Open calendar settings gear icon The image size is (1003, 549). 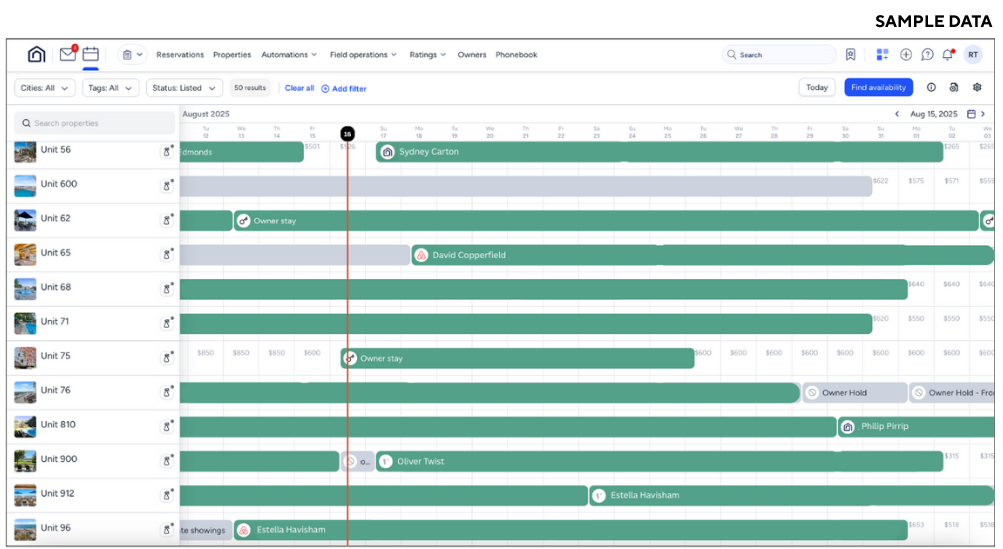(977, 88)
